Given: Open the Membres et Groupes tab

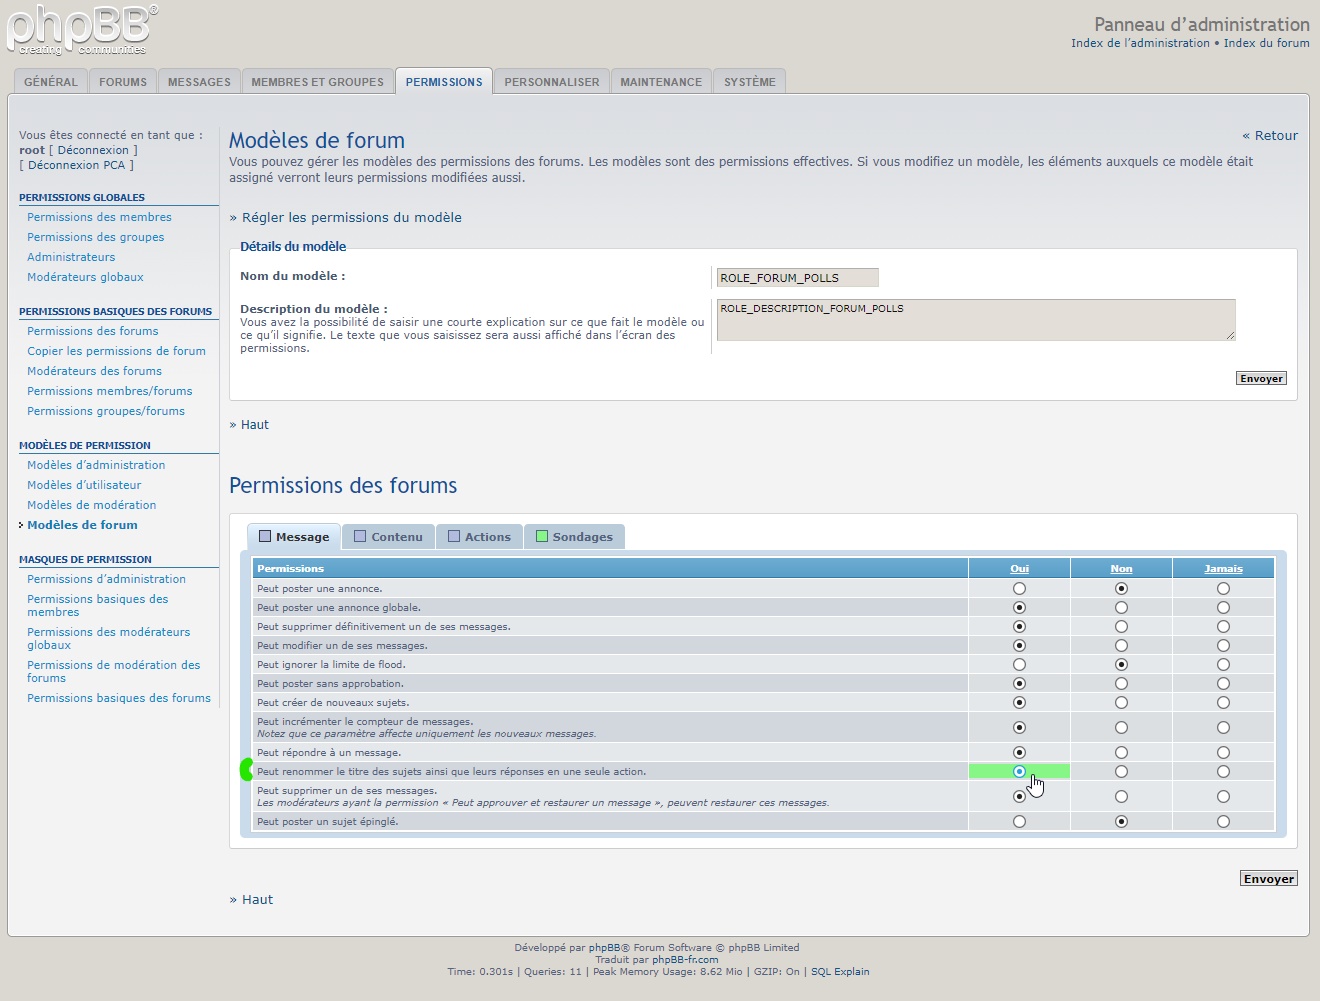Looking at the screenshot, I should click(317, 82).
